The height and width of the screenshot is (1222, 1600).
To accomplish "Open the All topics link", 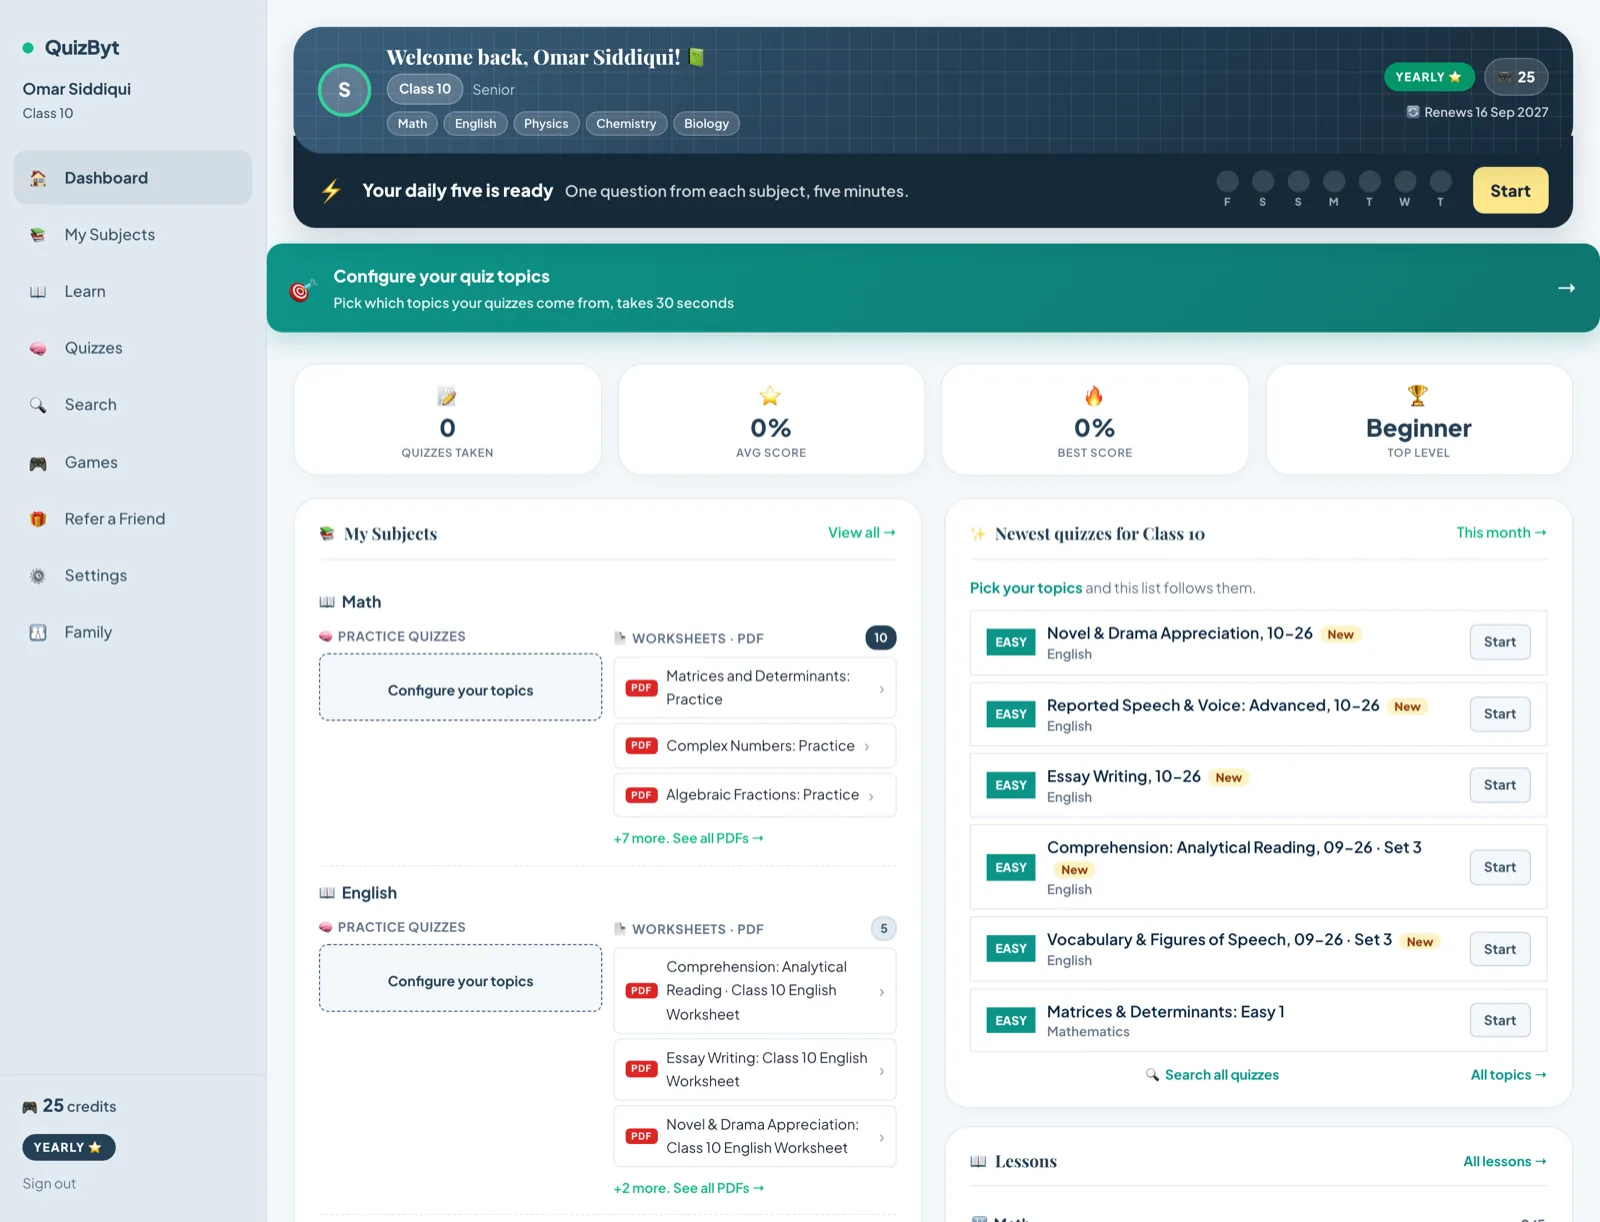I will point(1508,1075).
